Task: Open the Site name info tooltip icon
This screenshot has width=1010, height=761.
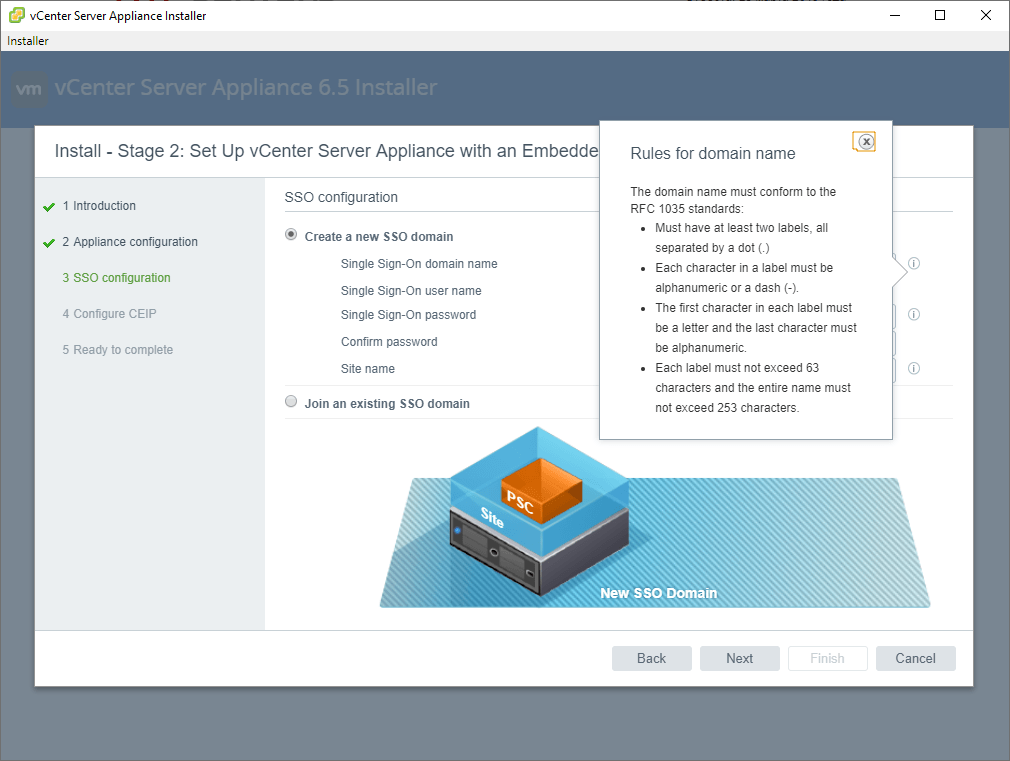Action: tap(914, 368)
